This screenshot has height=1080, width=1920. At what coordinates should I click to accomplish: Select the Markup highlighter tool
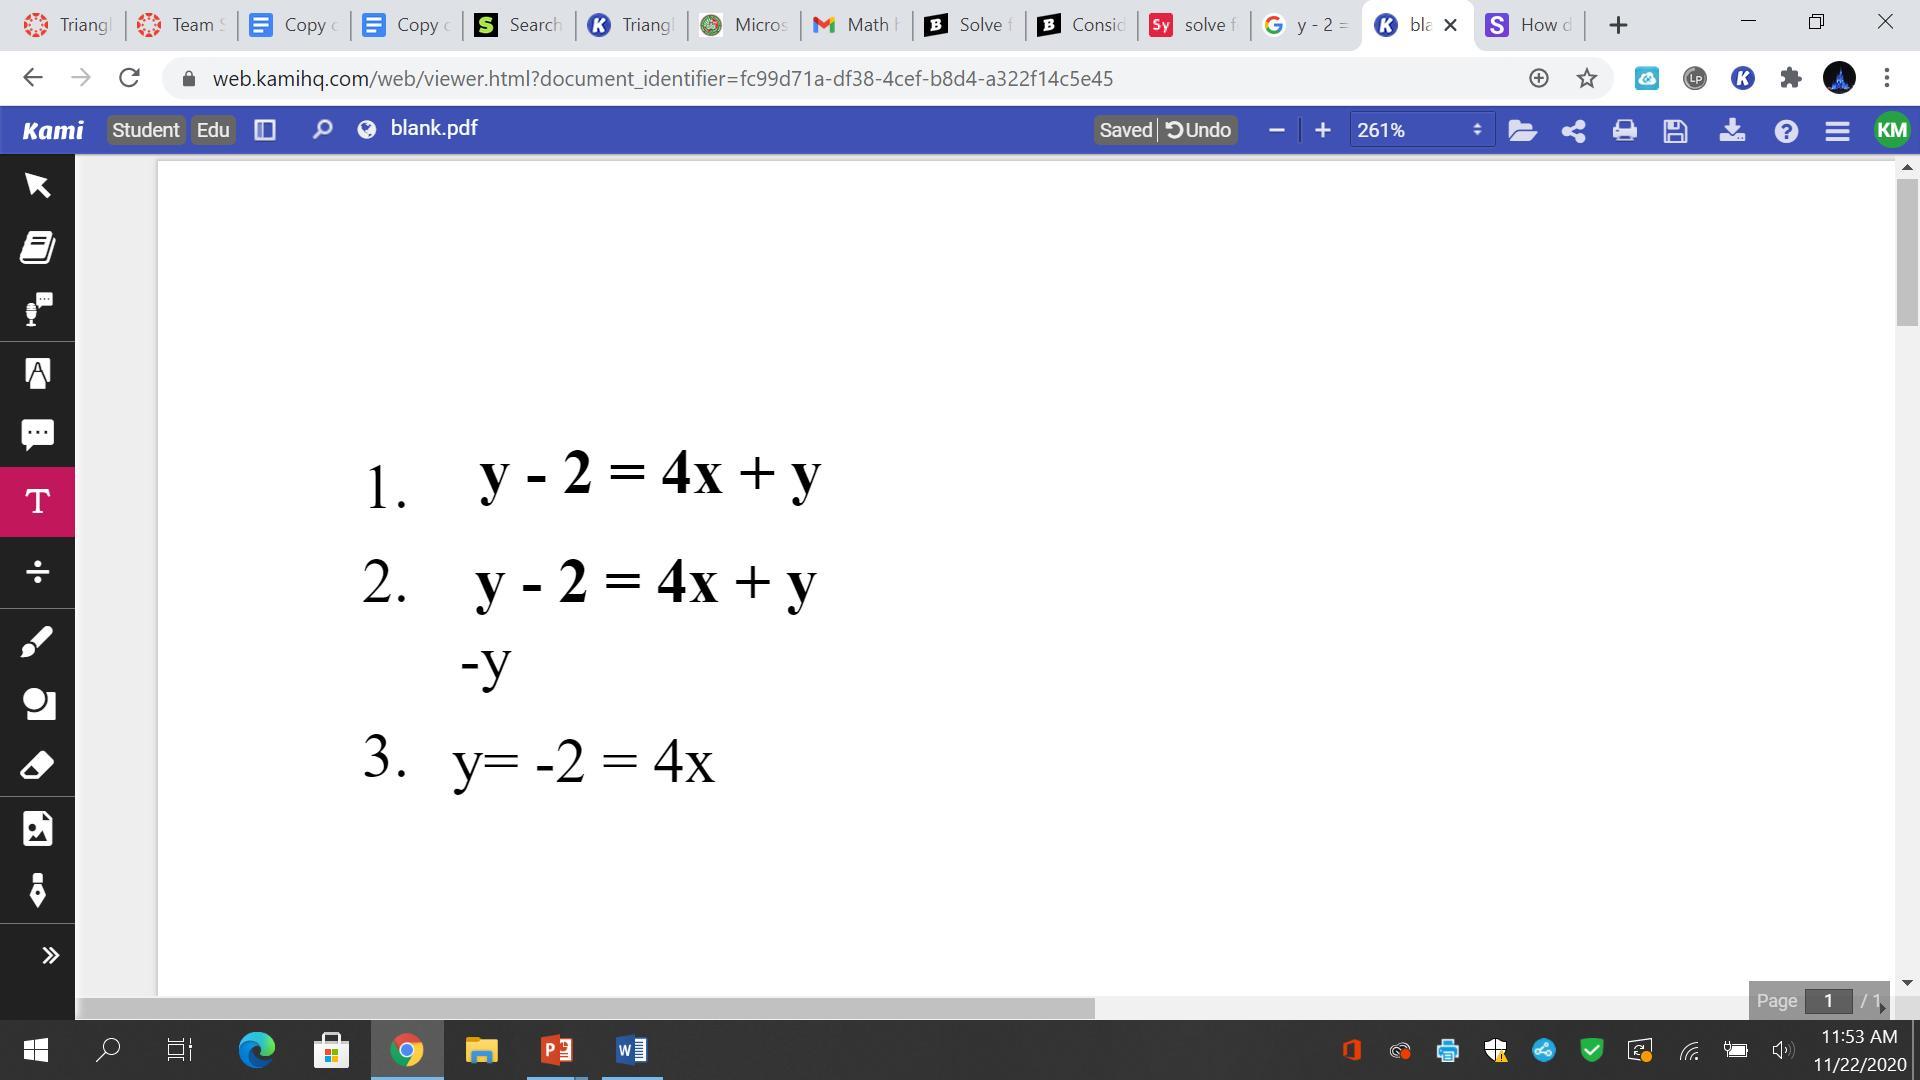pyautogui.click(x=37, y=373)
